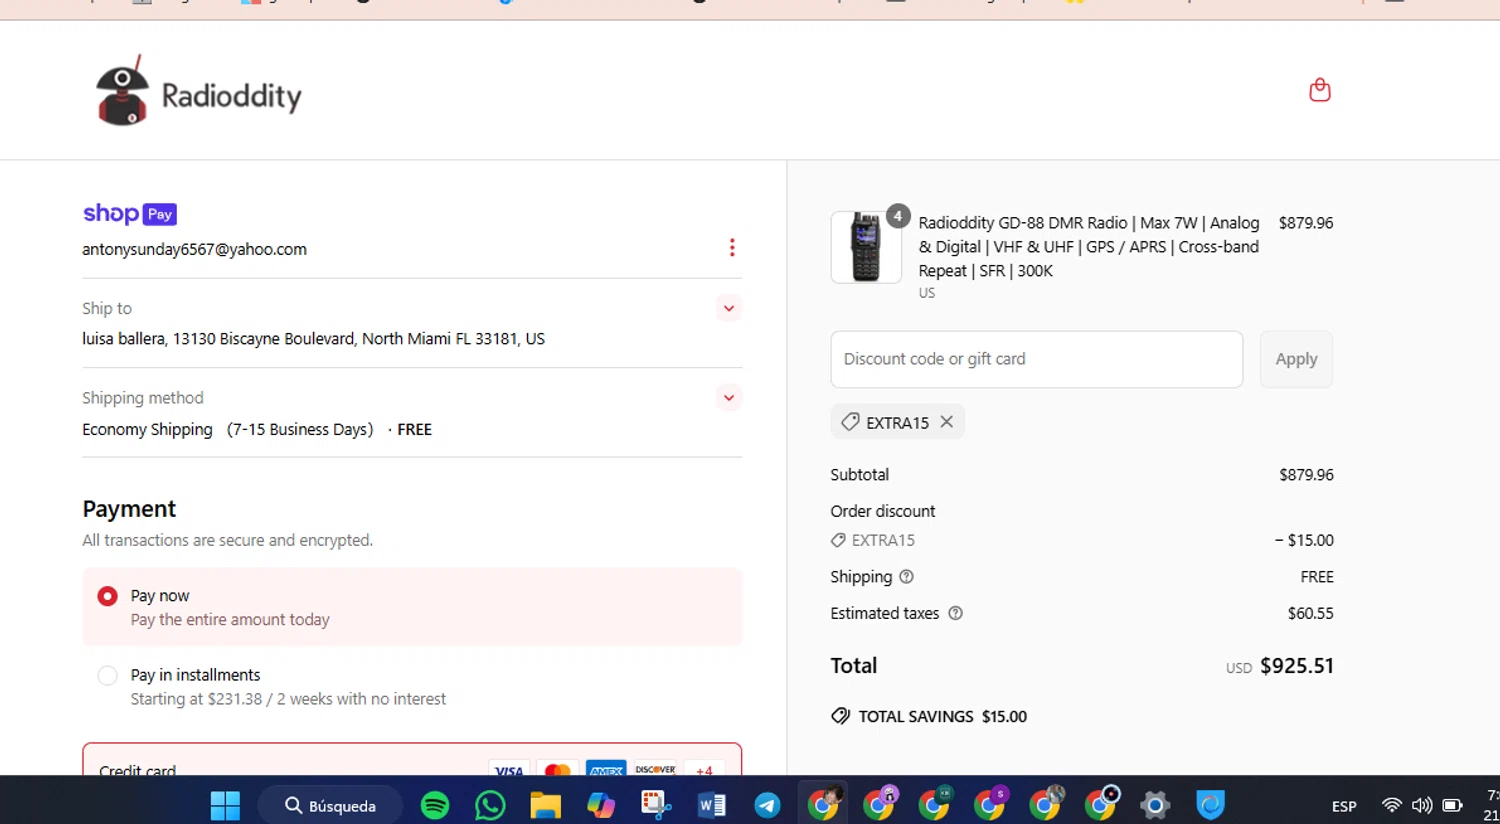Show estimated taxes help icon
This screenshot has height=824, width=1500.
[955, 613]
